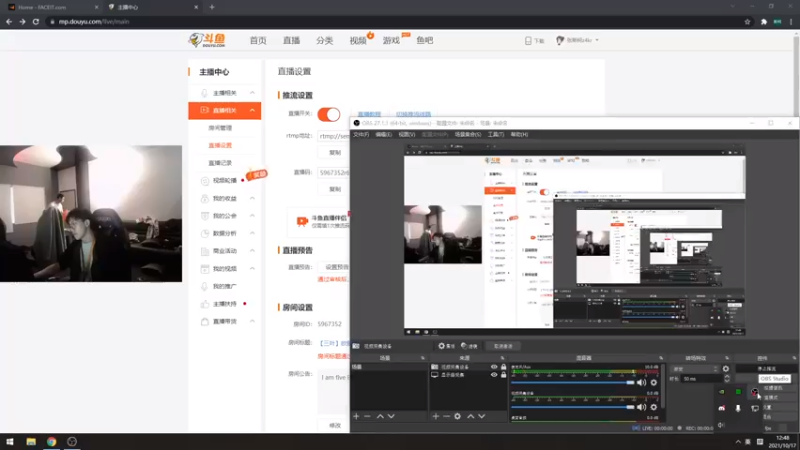800x450 pixels.
Task: Expand the 我的视频 sidebar section
Action: [x=252, y=268]
